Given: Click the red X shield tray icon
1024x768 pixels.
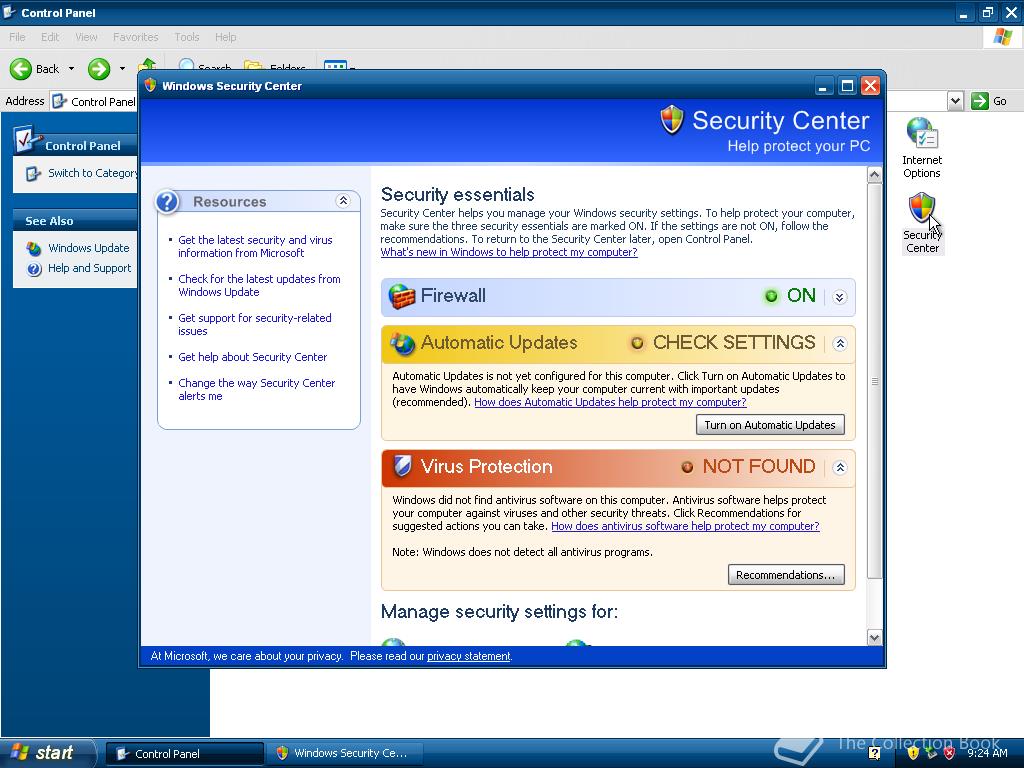Looking at the screenshot, I should [x=950, y=753].
